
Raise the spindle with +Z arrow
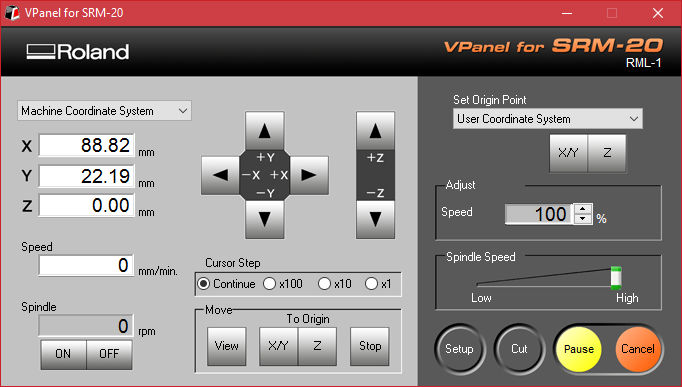click(x=375, y=130)
